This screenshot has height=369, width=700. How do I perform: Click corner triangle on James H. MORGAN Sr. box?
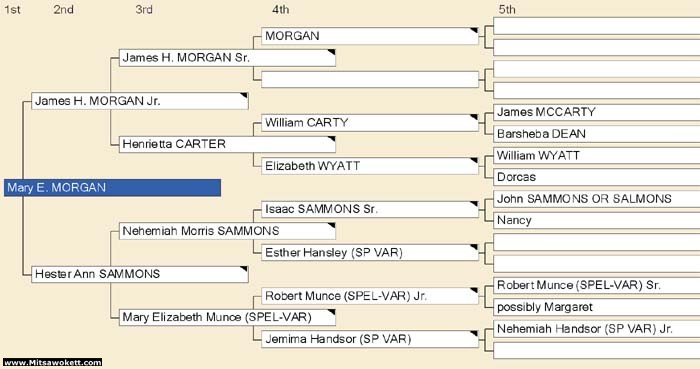332,52
